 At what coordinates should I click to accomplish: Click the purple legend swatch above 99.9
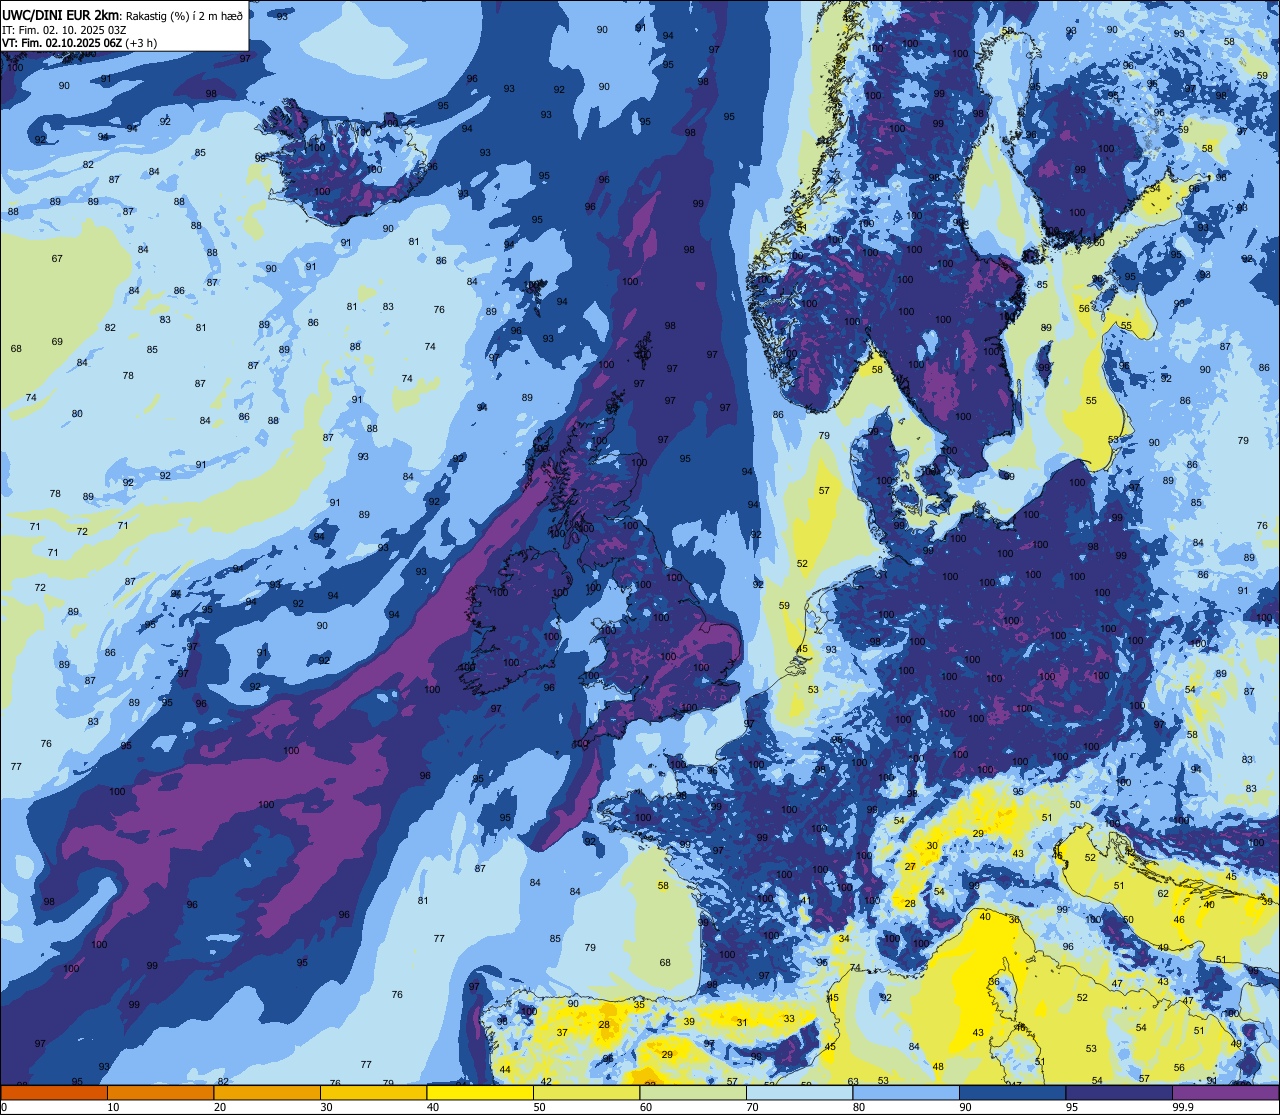click(x=1226, y=1092)
